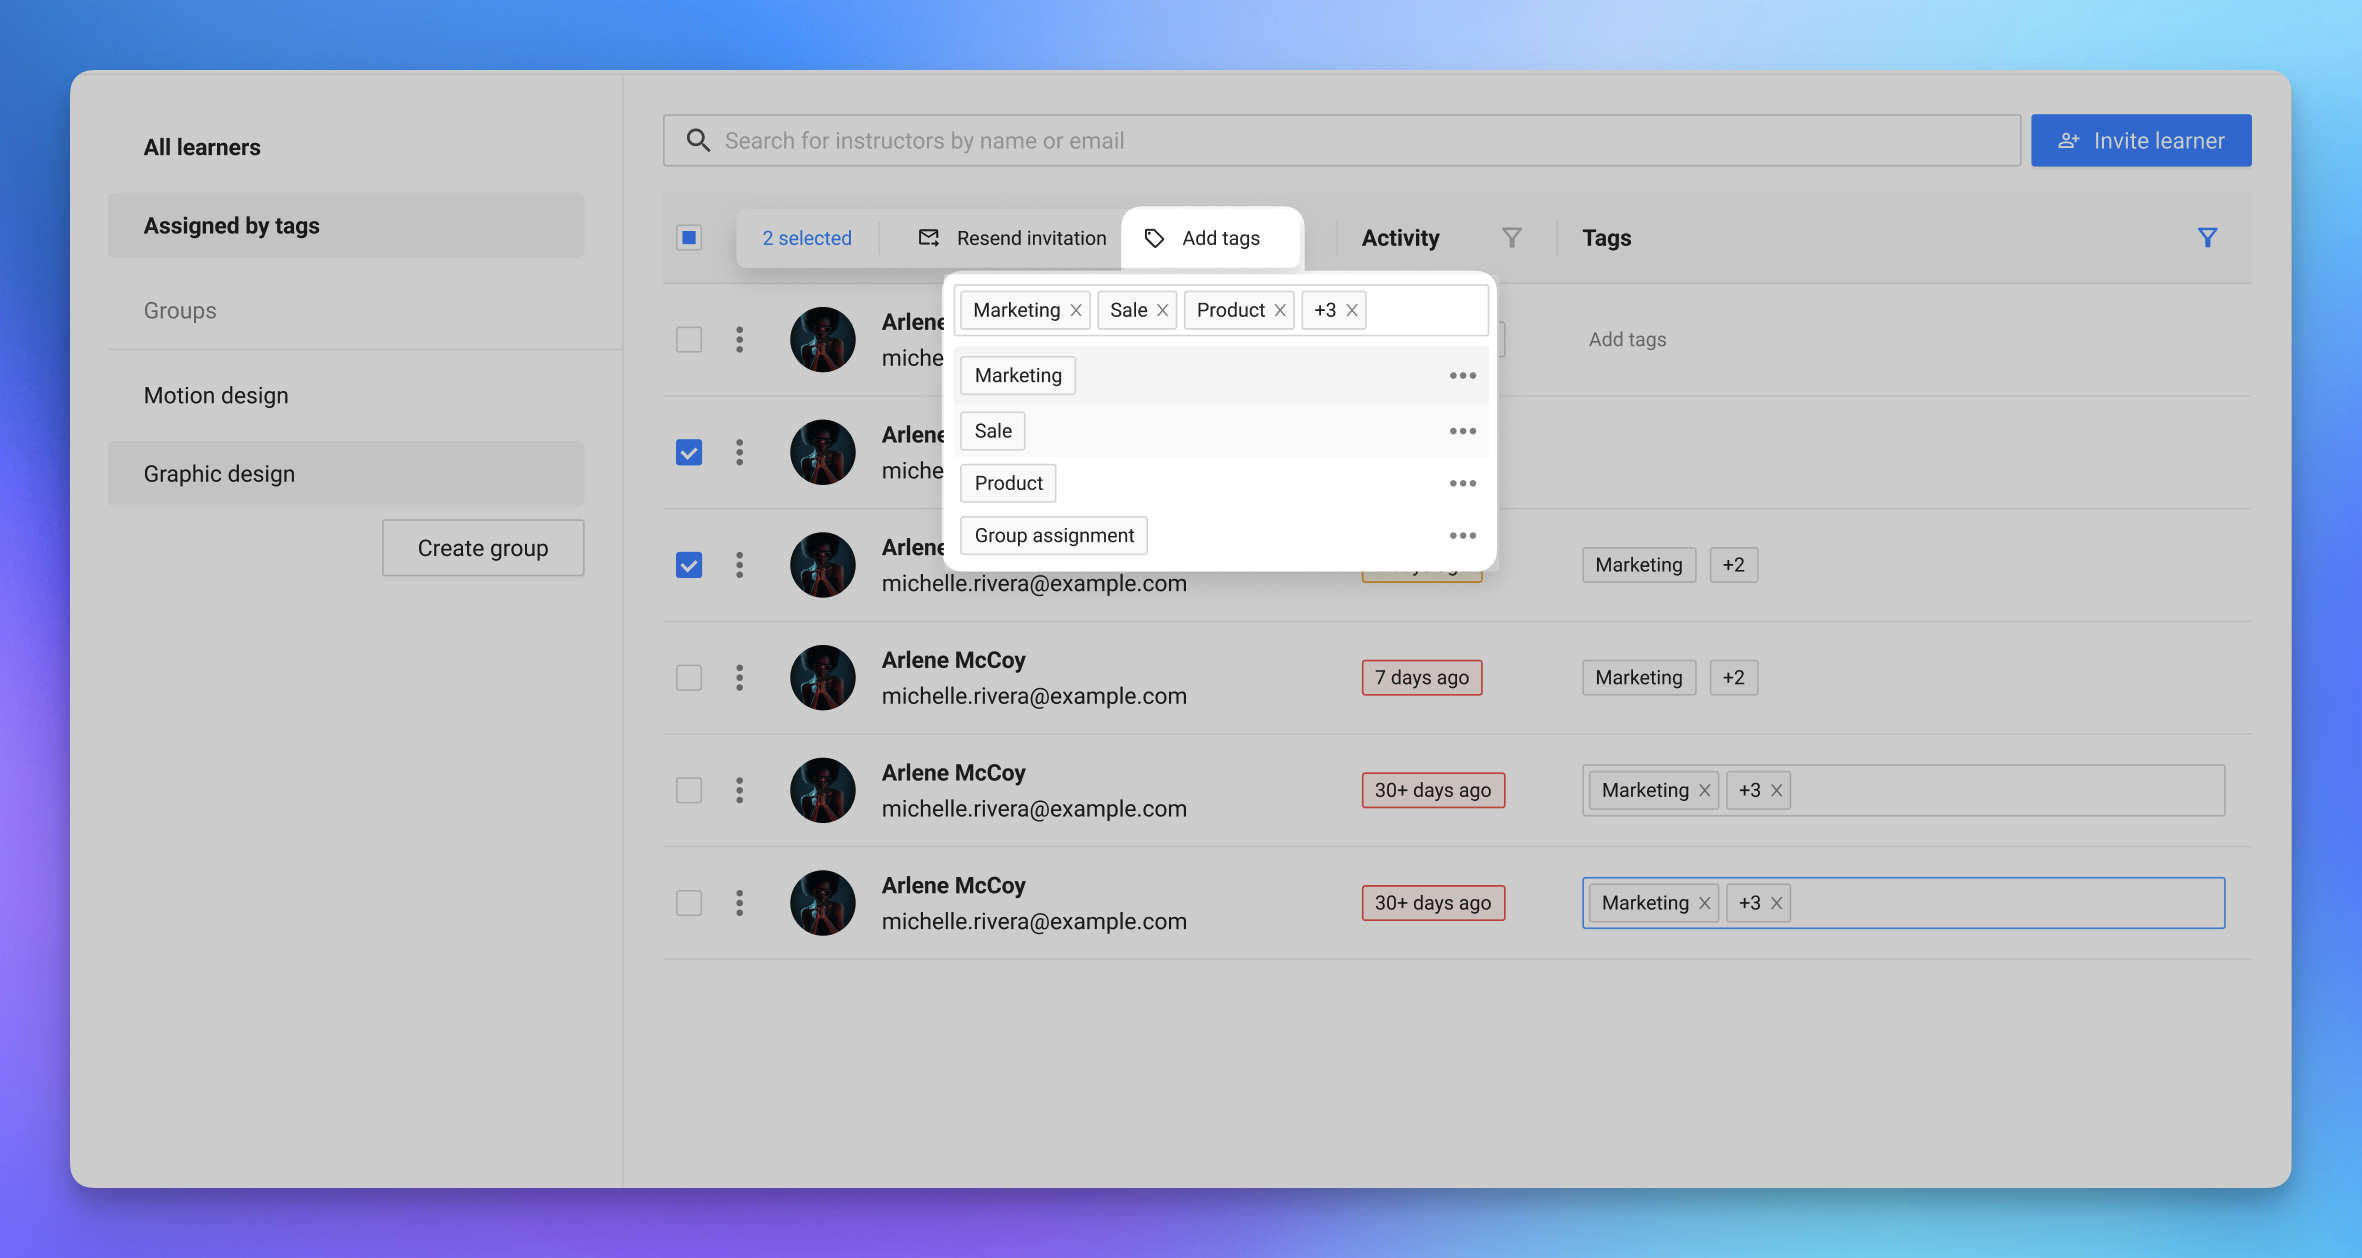Check the fifth learner row checkbox
This screenshot has height=1258, width=2362.
[x=689, y=791]
